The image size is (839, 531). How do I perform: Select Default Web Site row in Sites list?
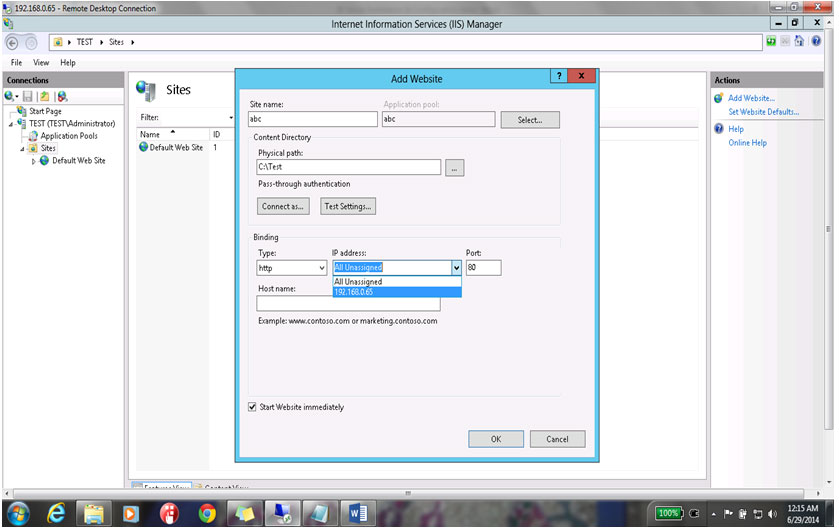click(177, 148)
